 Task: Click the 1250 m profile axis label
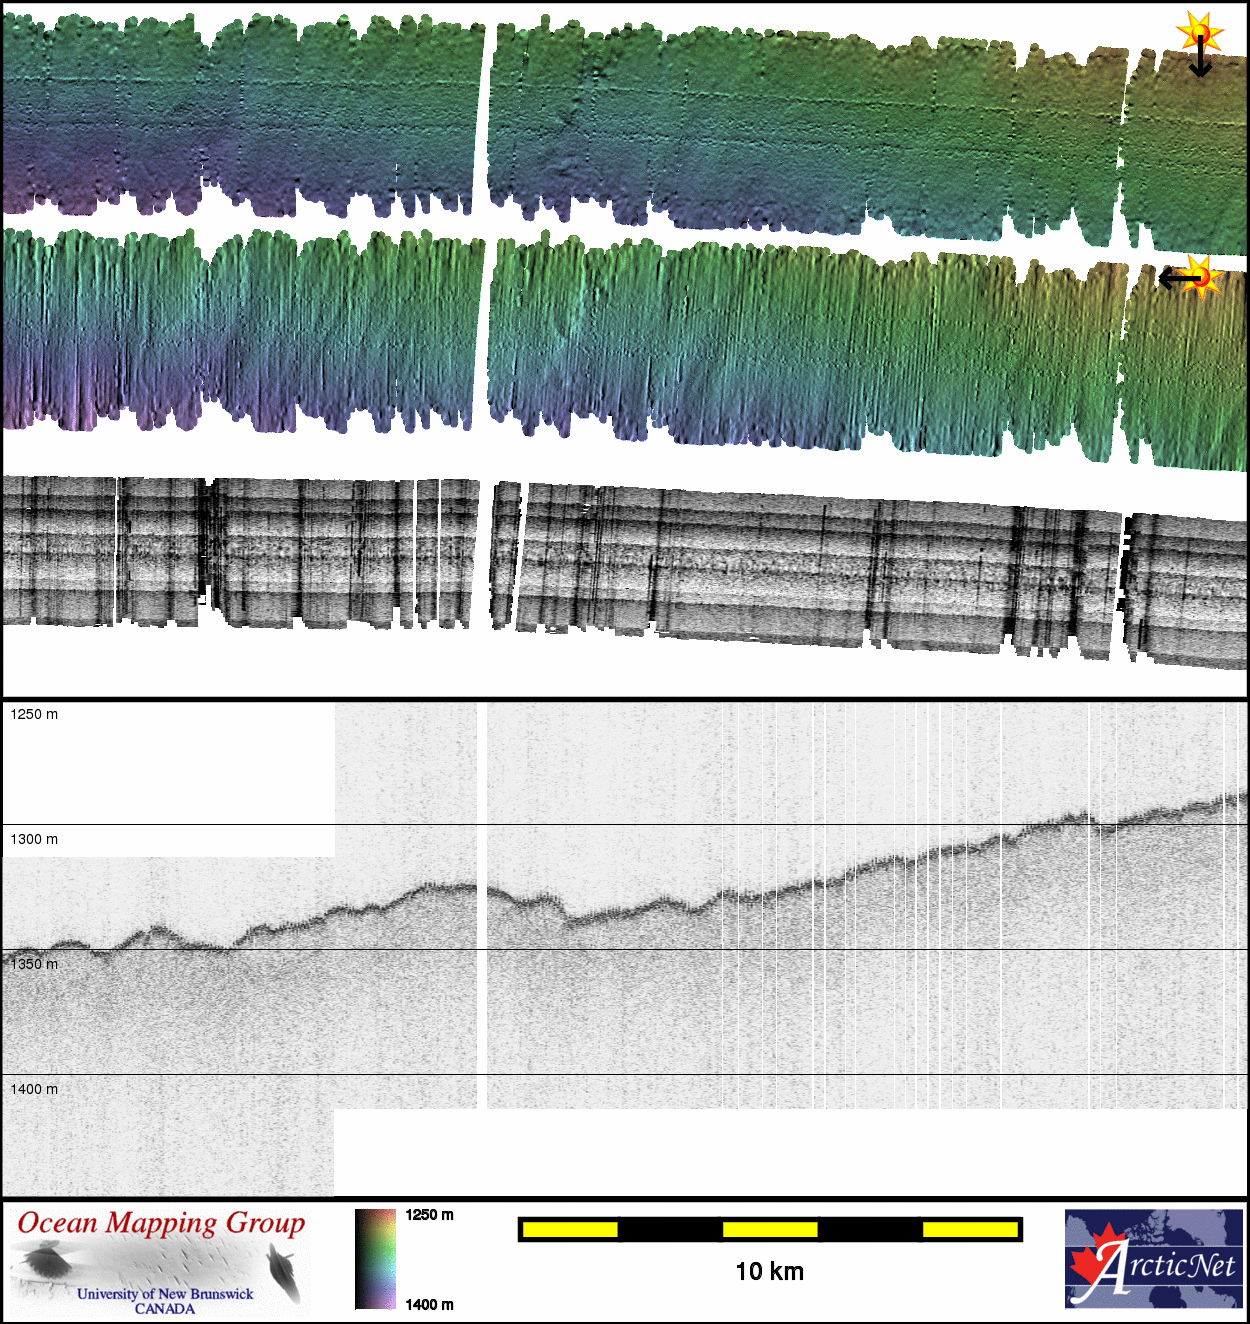pos(34,714)
